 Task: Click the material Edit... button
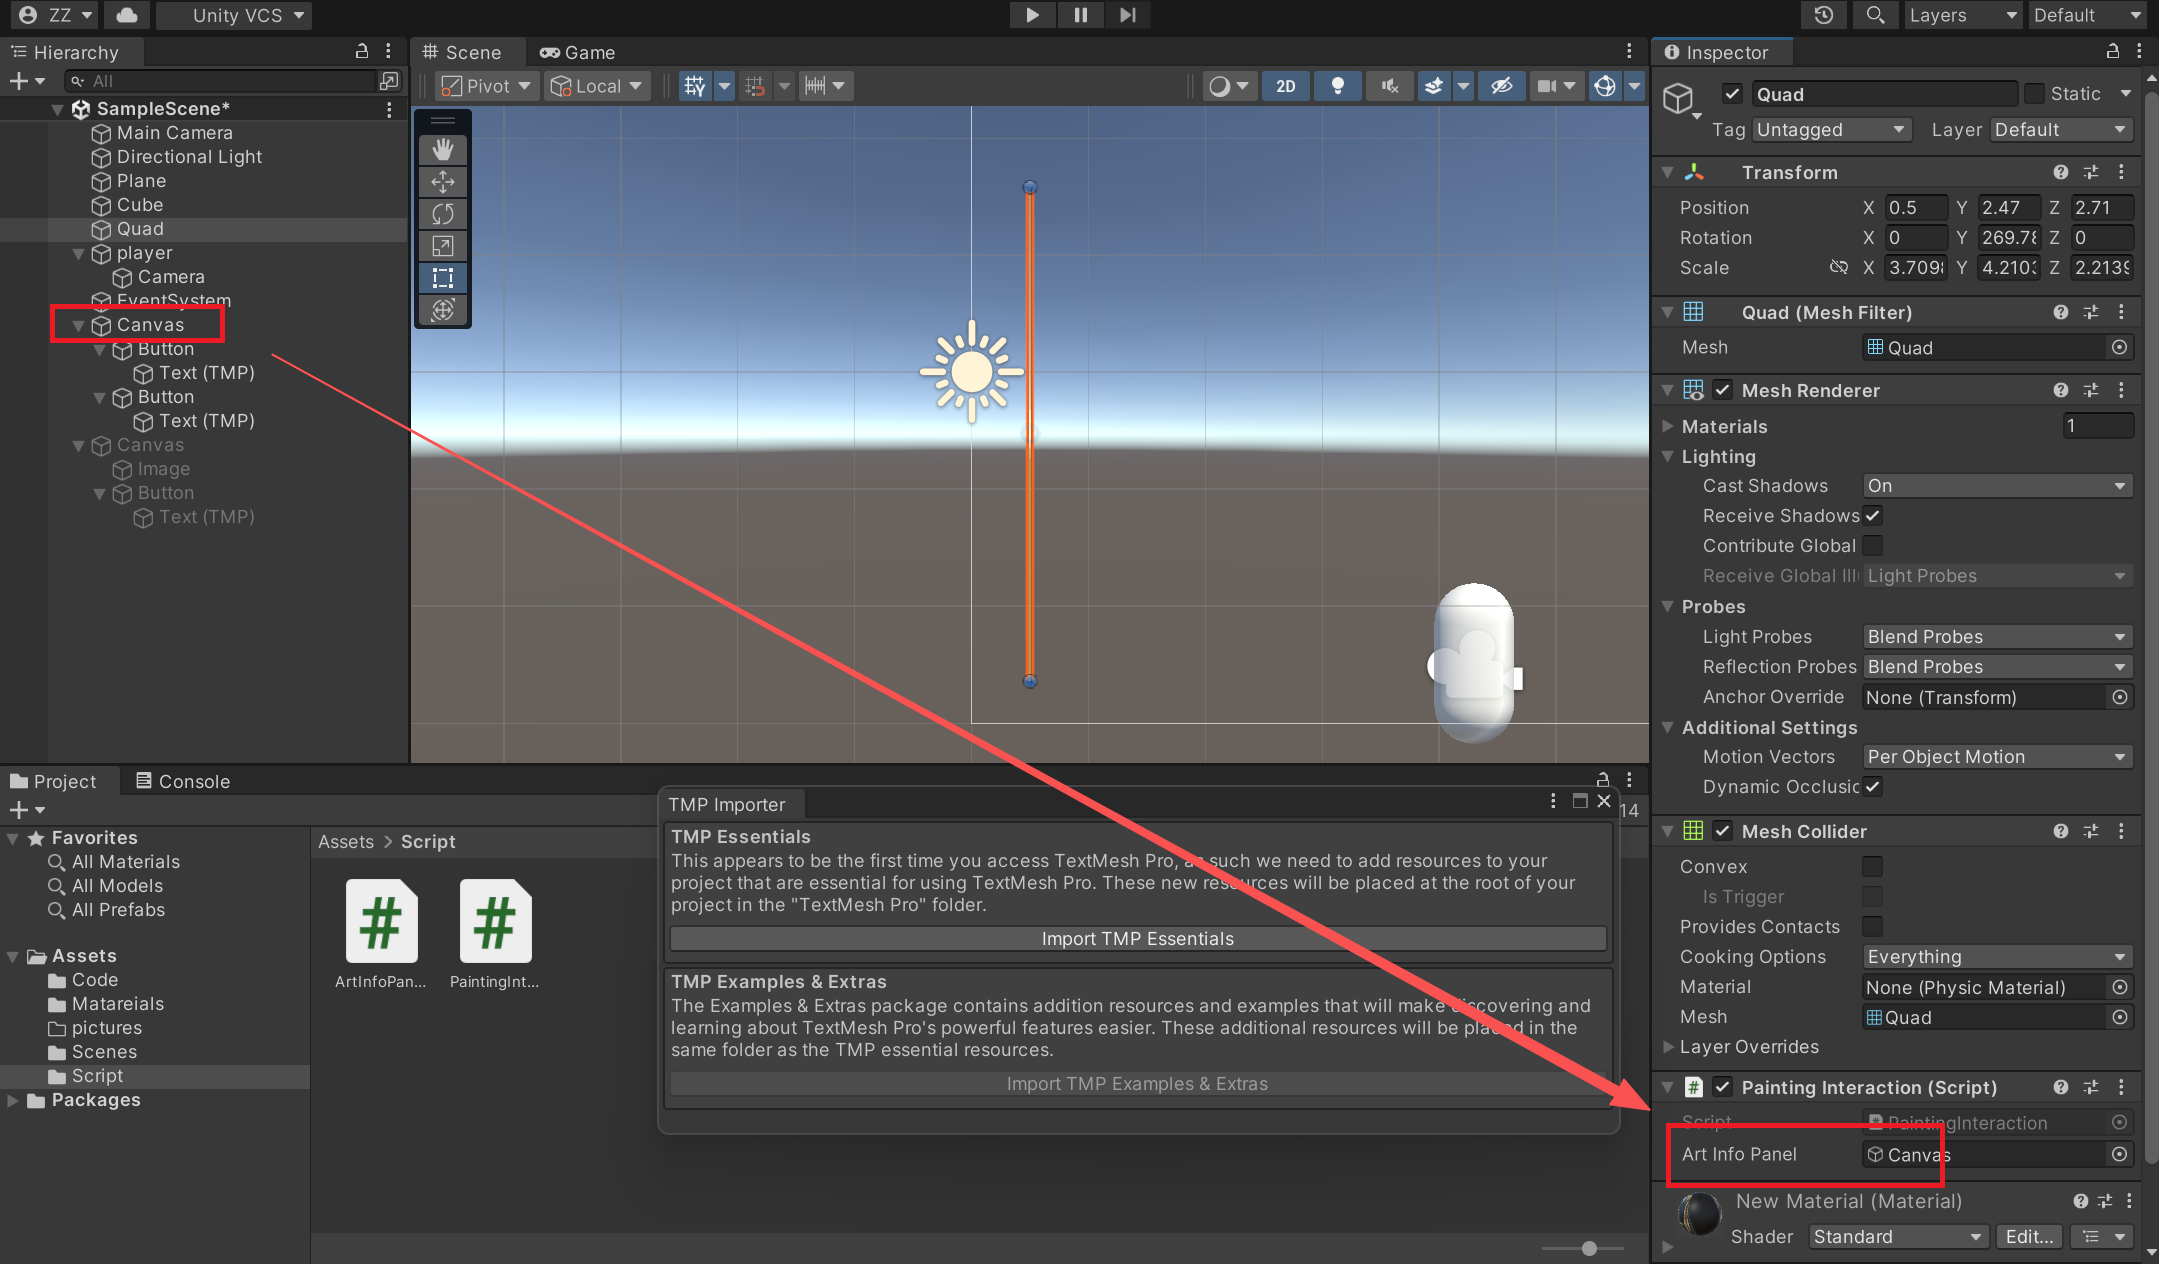tap(2028, 1237)
